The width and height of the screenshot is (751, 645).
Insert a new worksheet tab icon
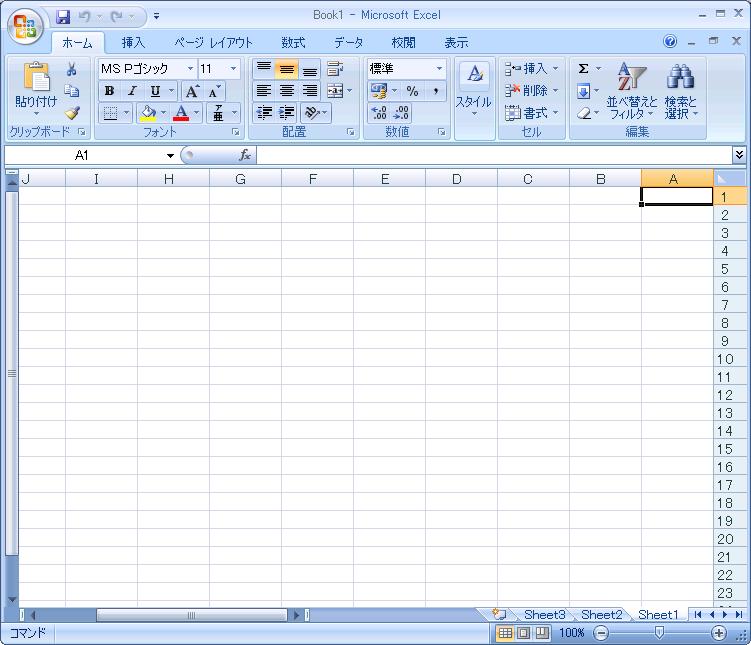pos(499,614)
